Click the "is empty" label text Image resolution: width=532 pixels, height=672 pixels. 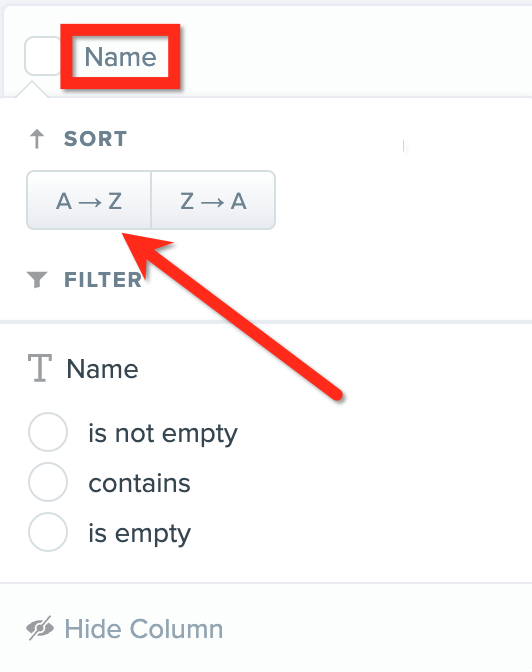(x=139, y=534)
